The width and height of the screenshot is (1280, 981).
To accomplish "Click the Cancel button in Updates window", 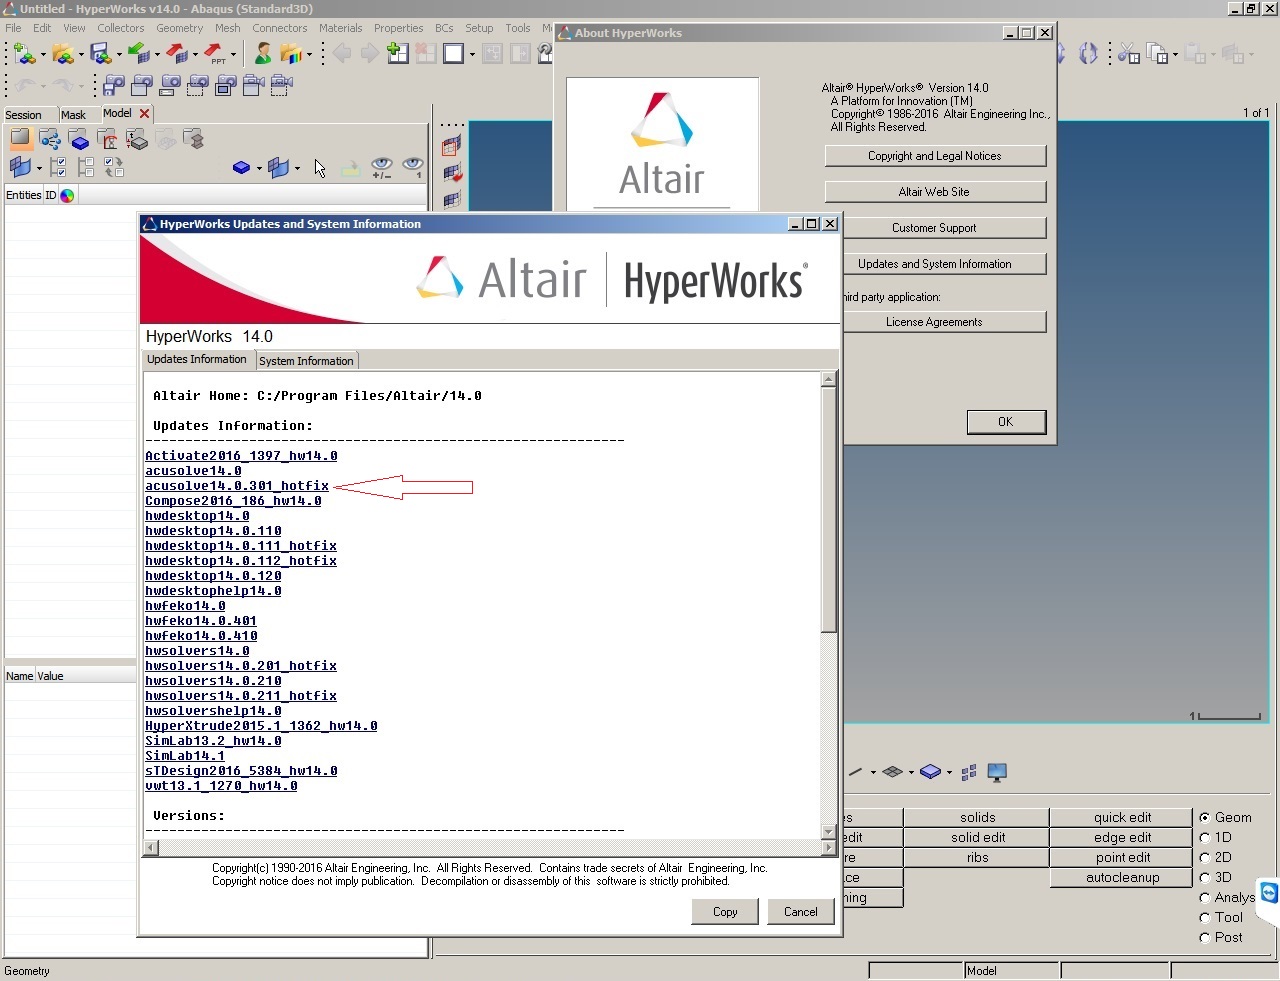I will pyautogui.click(x=801, y=912).
